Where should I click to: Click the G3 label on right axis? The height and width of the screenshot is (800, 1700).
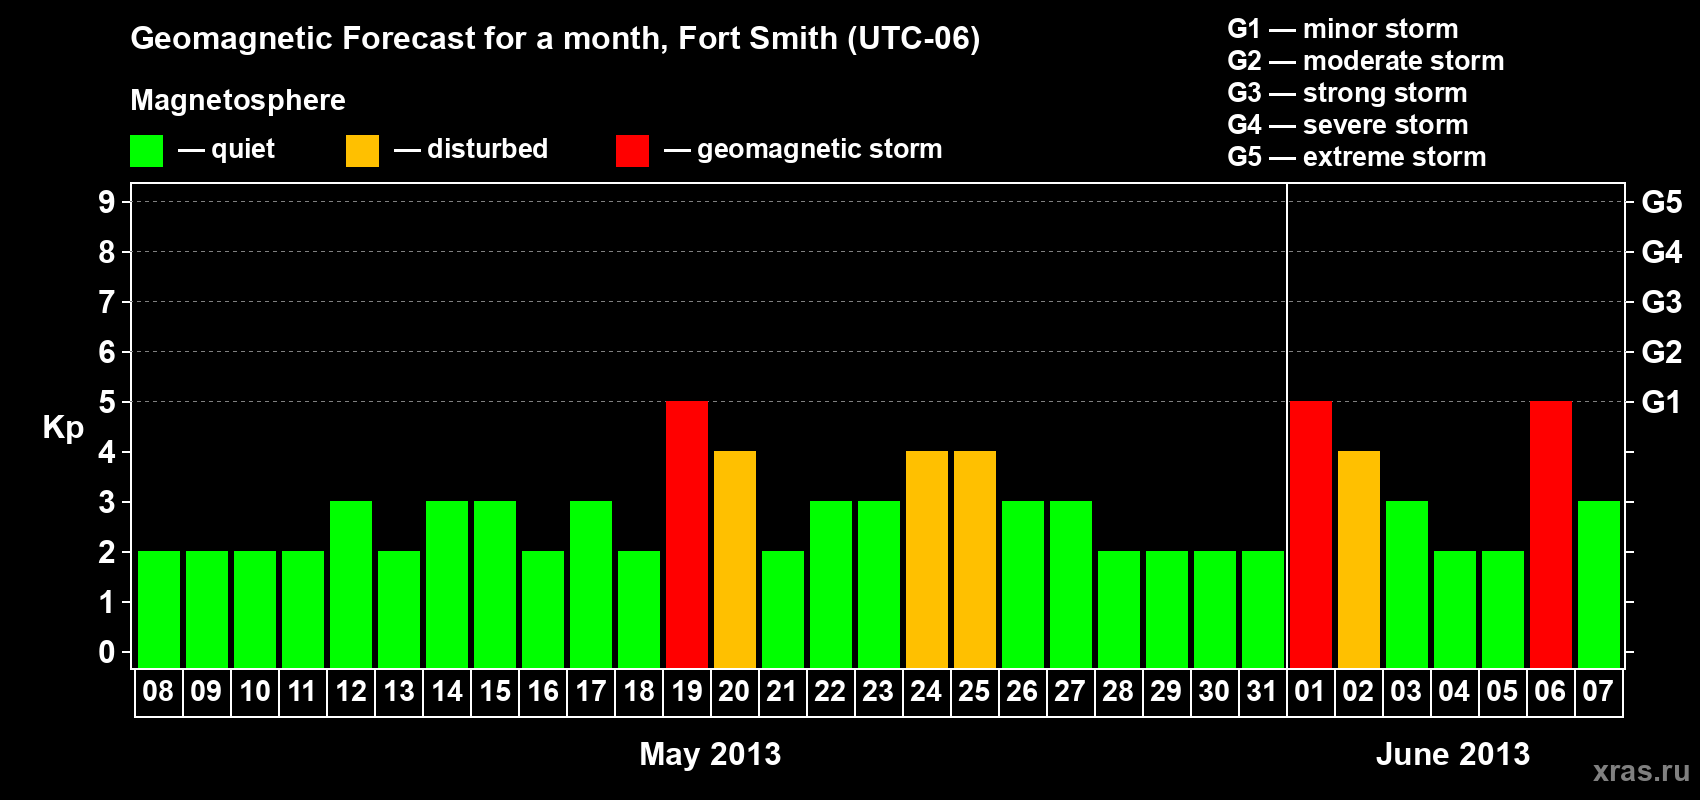1662,302
